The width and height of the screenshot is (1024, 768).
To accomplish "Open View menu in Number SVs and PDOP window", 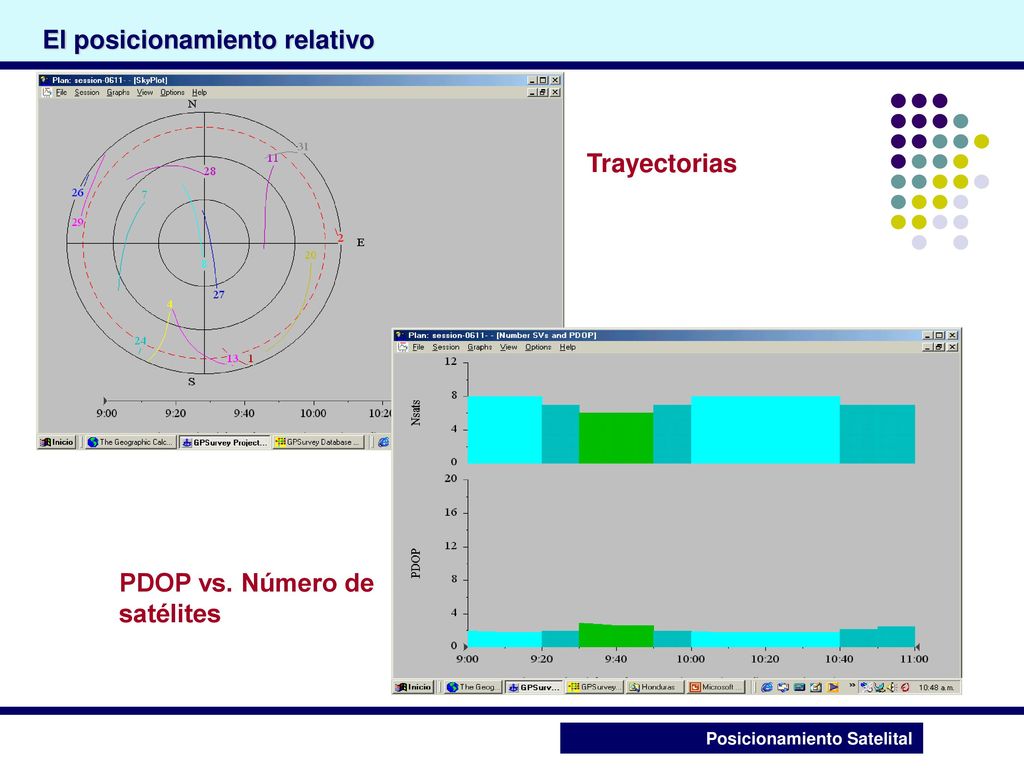I will (x=508, y=347).
